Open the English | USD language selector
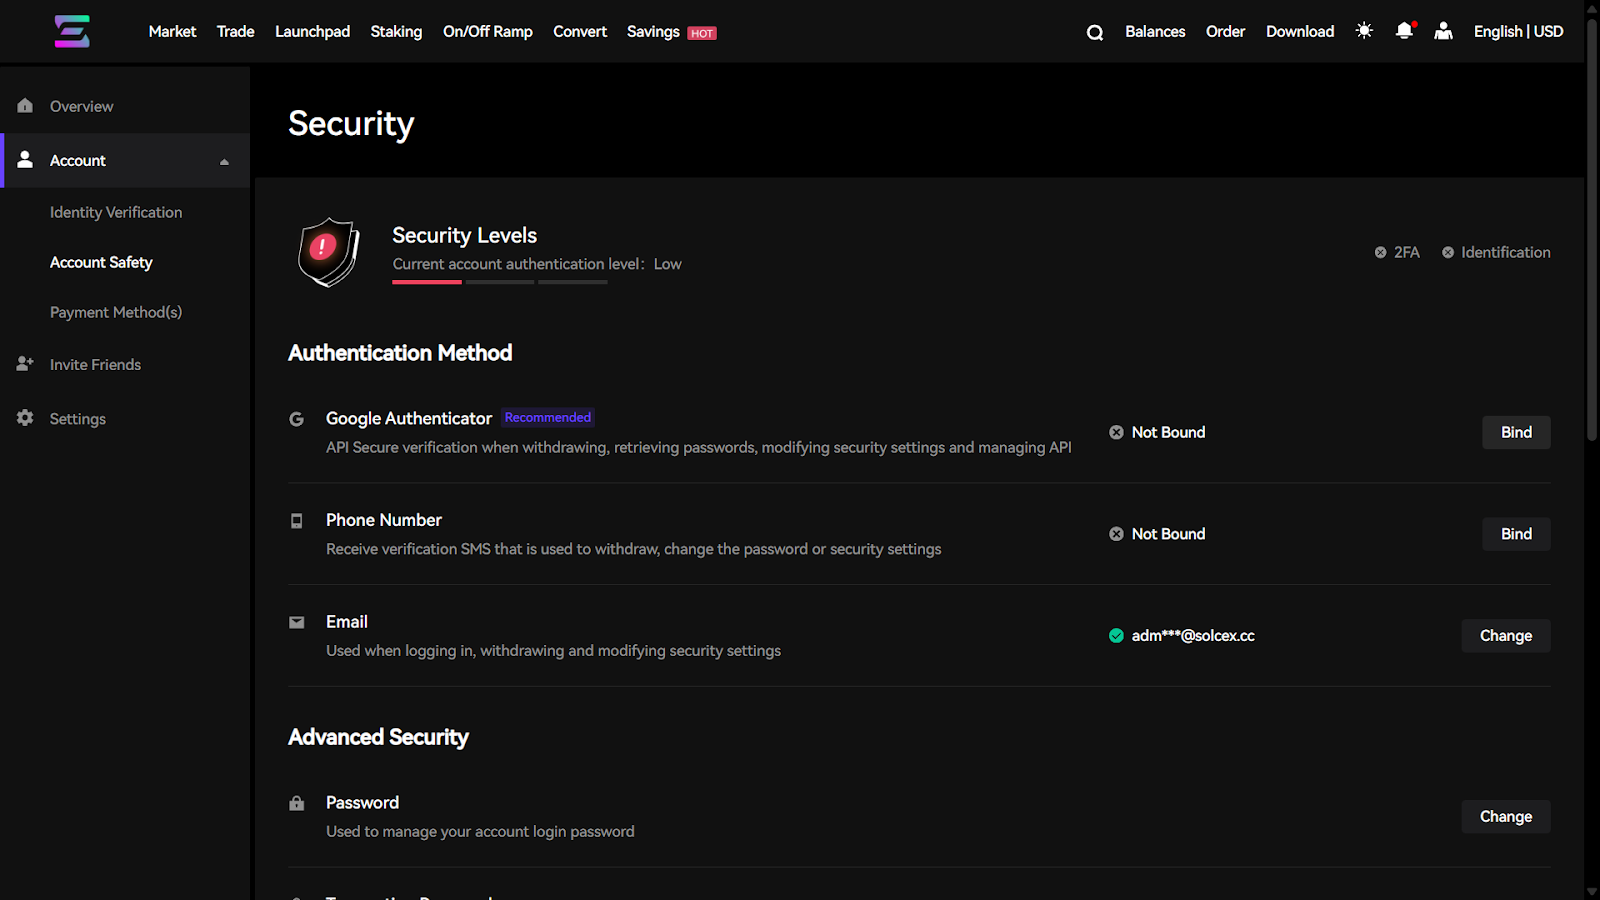Image resolution: width=1600 pixels, height=900 pixels. pyautogui.click(x=1518, y=32)
